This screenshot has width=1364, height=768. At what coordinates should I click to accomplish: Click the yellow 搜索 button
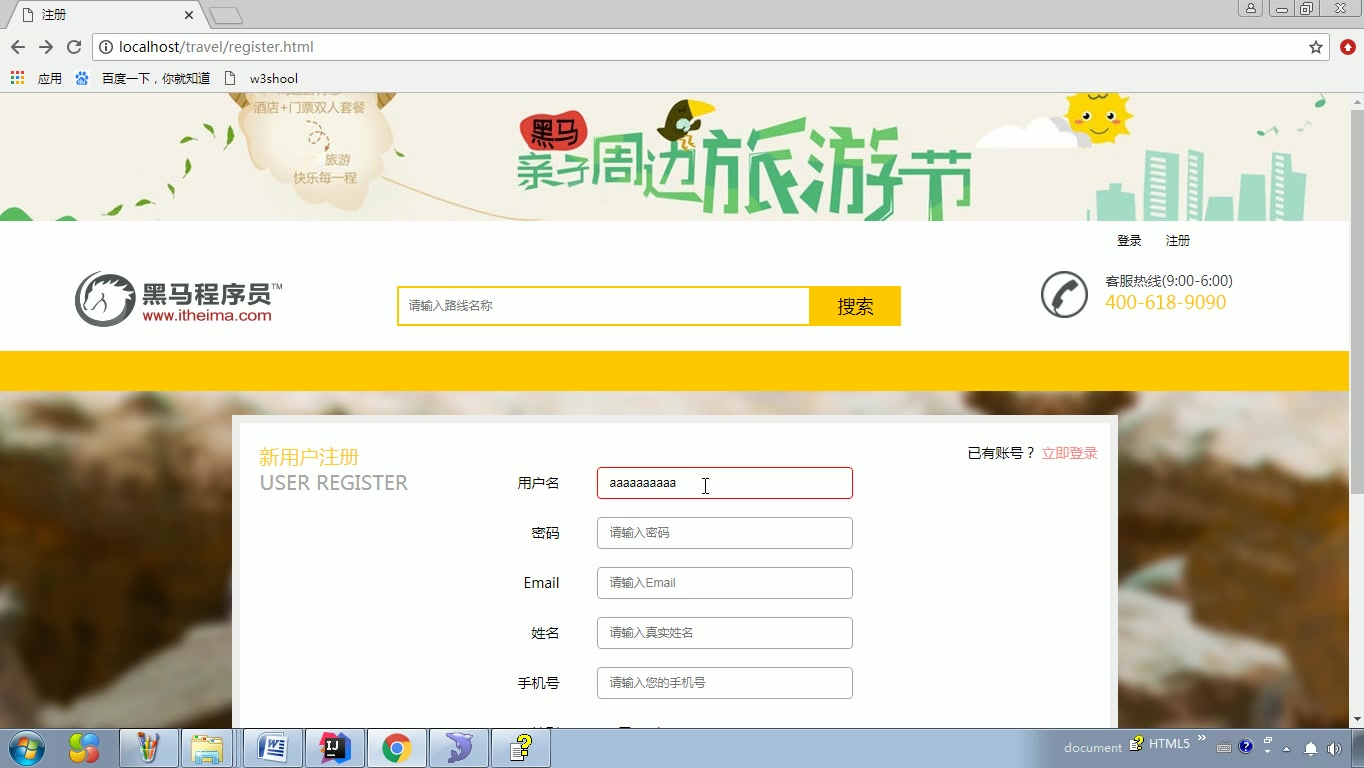click(x=855, y=306)
